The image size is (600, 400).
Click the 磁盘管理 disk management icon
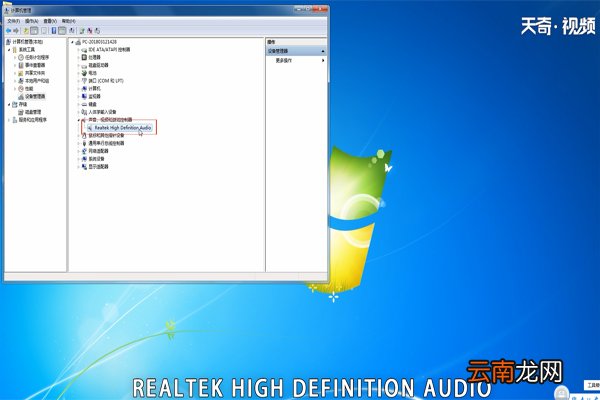21,112
